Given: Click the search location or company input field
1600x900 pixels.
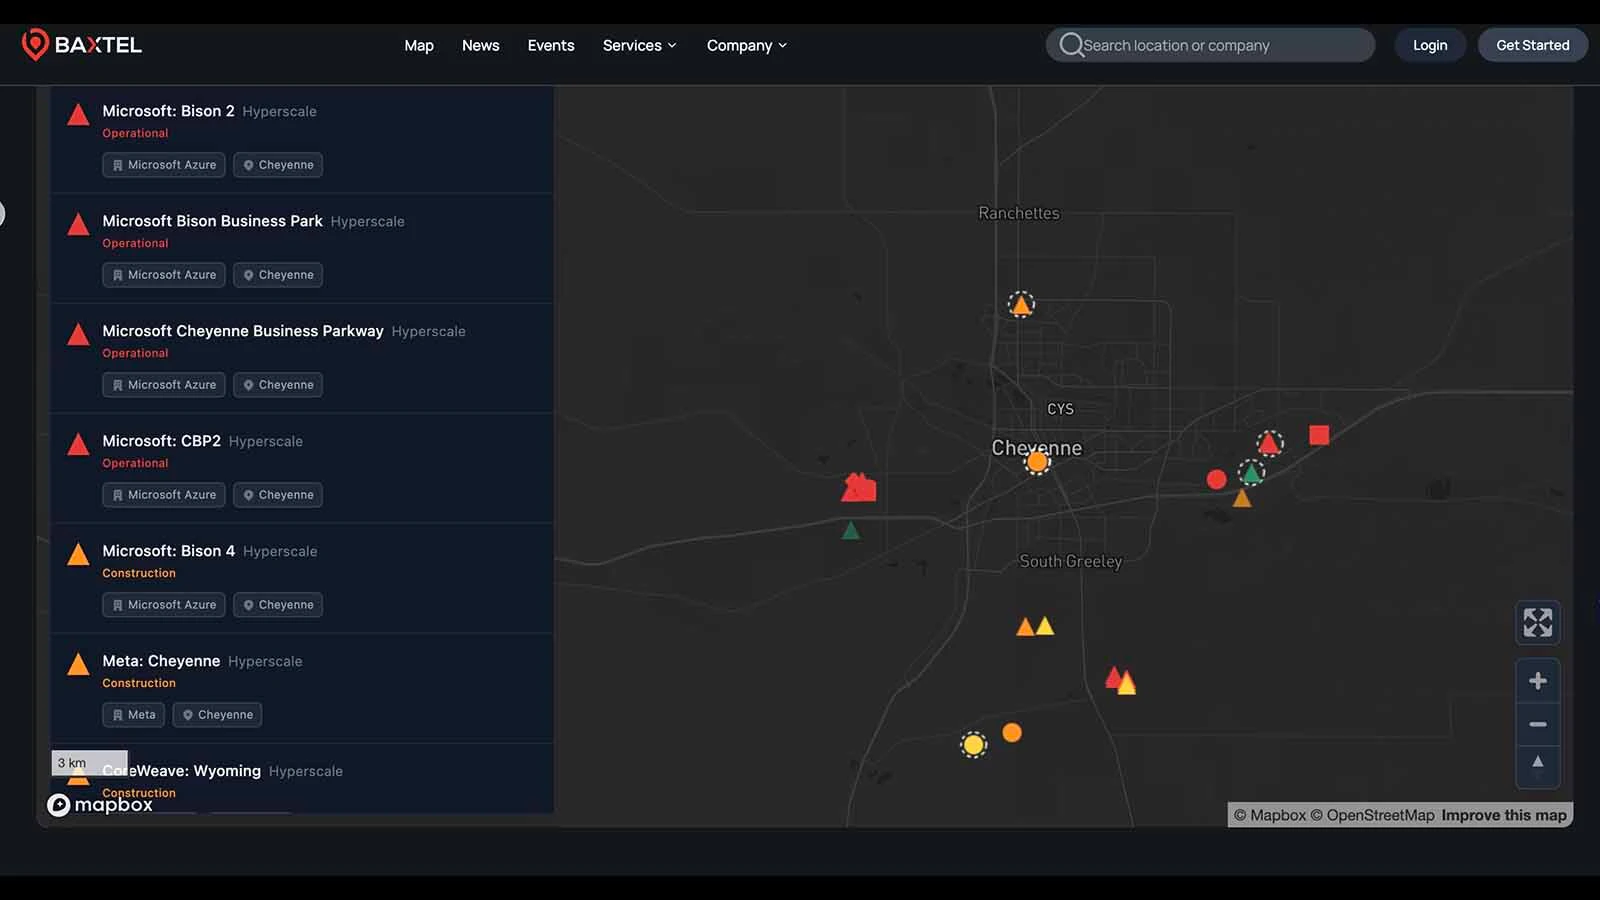Looking at the screenshot, I should coord(1210,44).
